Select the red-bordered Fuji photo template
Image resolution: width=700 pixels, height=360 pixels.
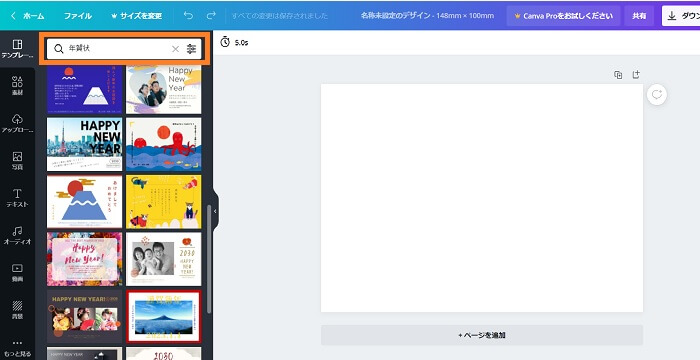(x=163, y=317)
